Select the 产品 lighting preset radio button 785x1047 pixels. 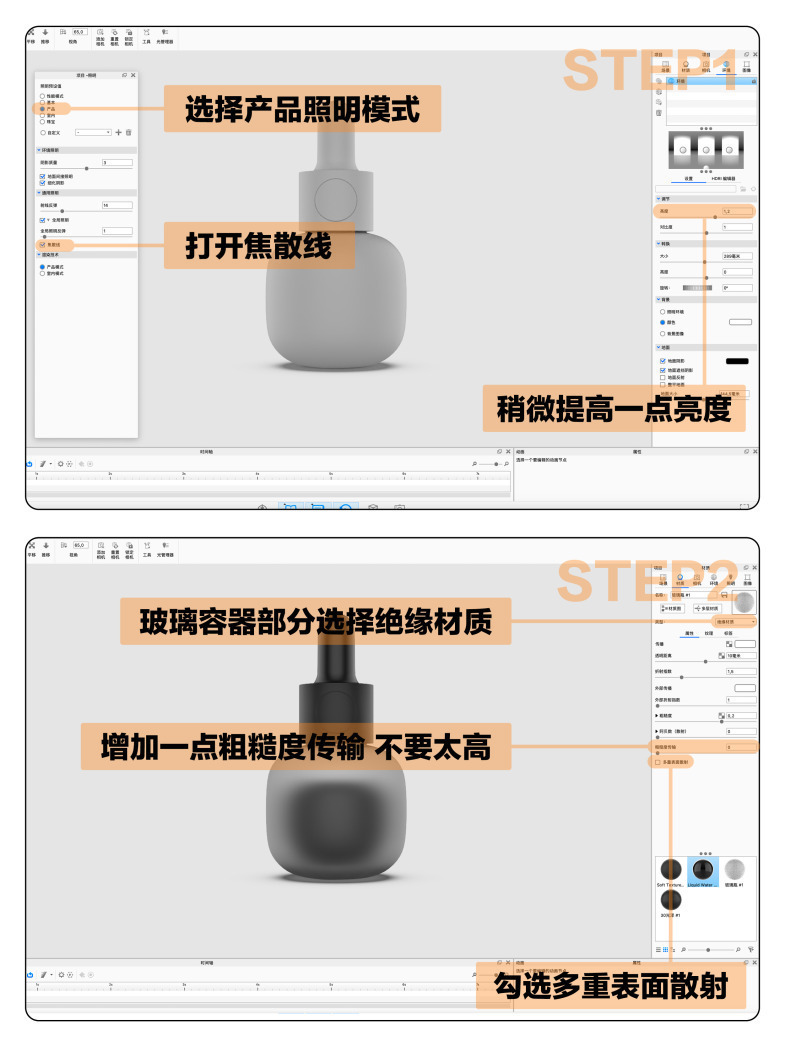point(42,109)
